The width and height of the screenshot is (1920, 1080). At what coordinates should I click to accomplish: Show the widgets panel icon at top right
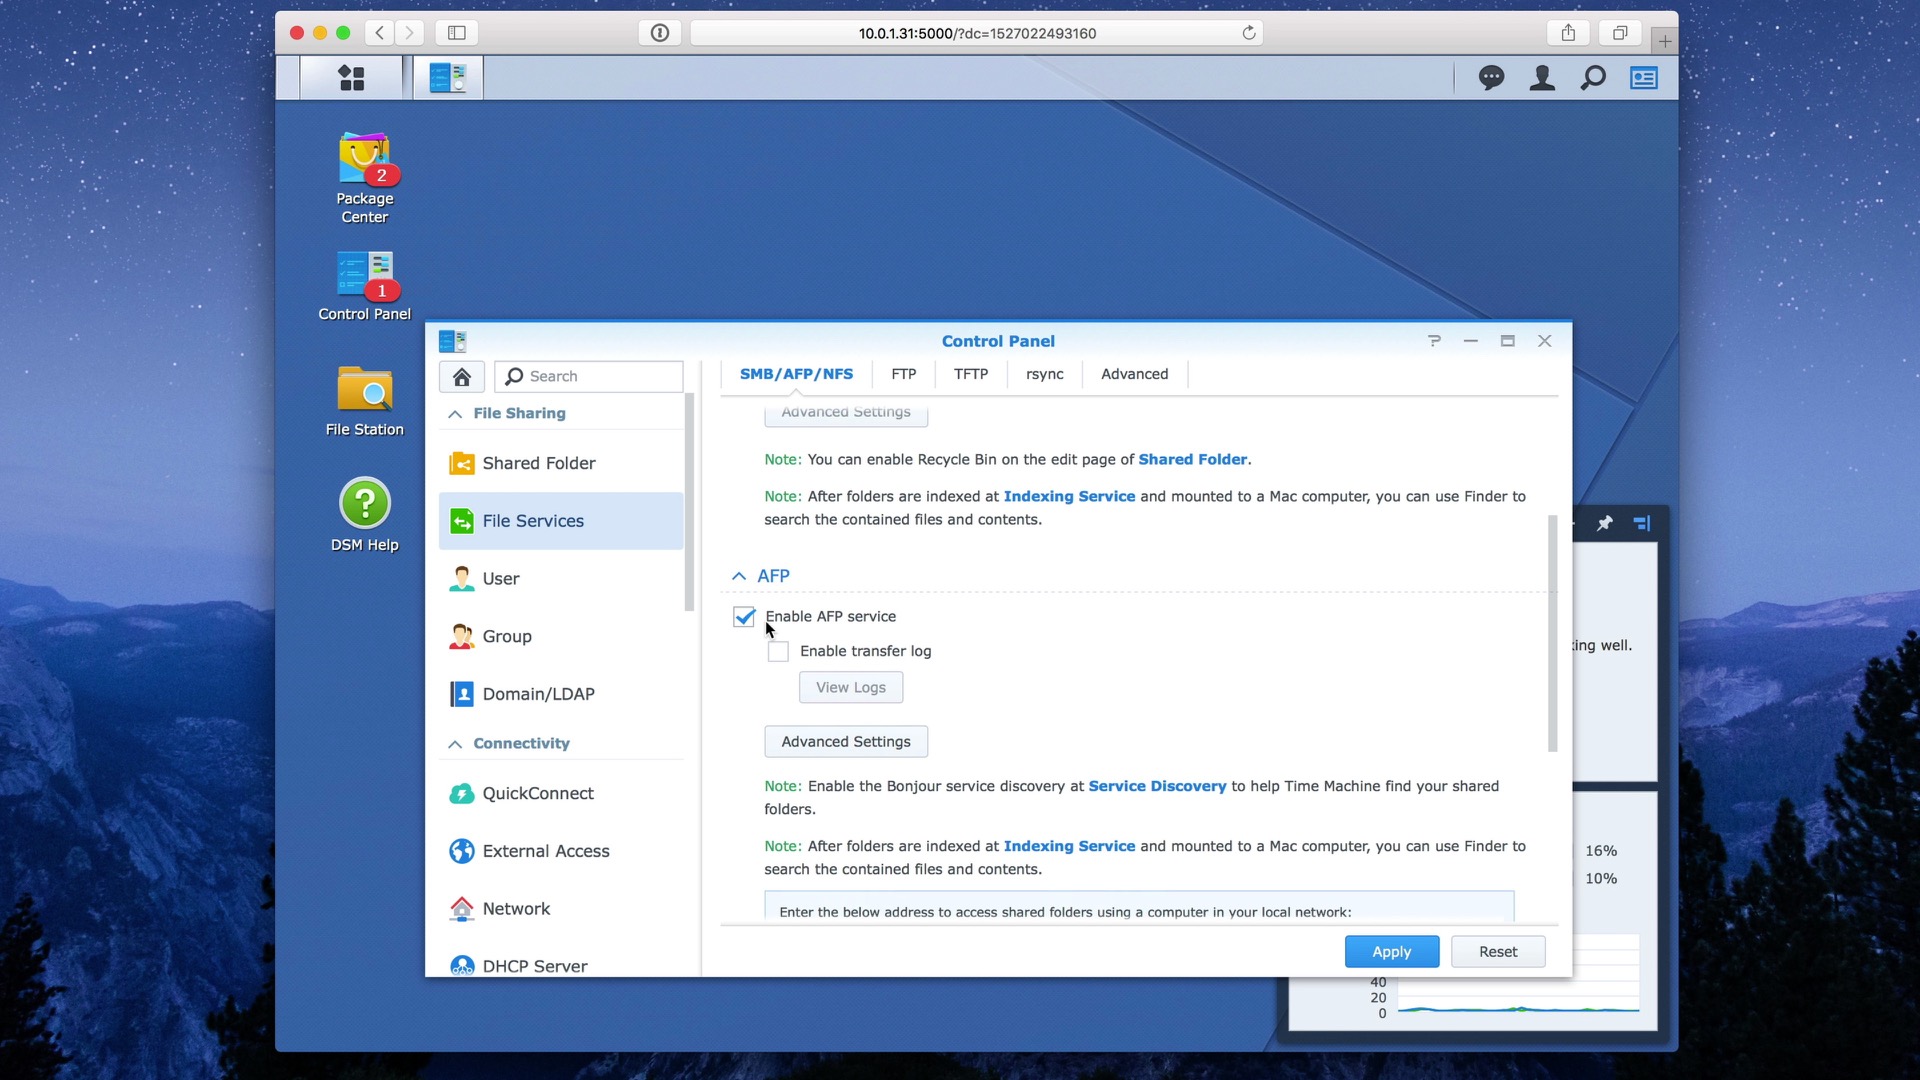click(1643, 77)
